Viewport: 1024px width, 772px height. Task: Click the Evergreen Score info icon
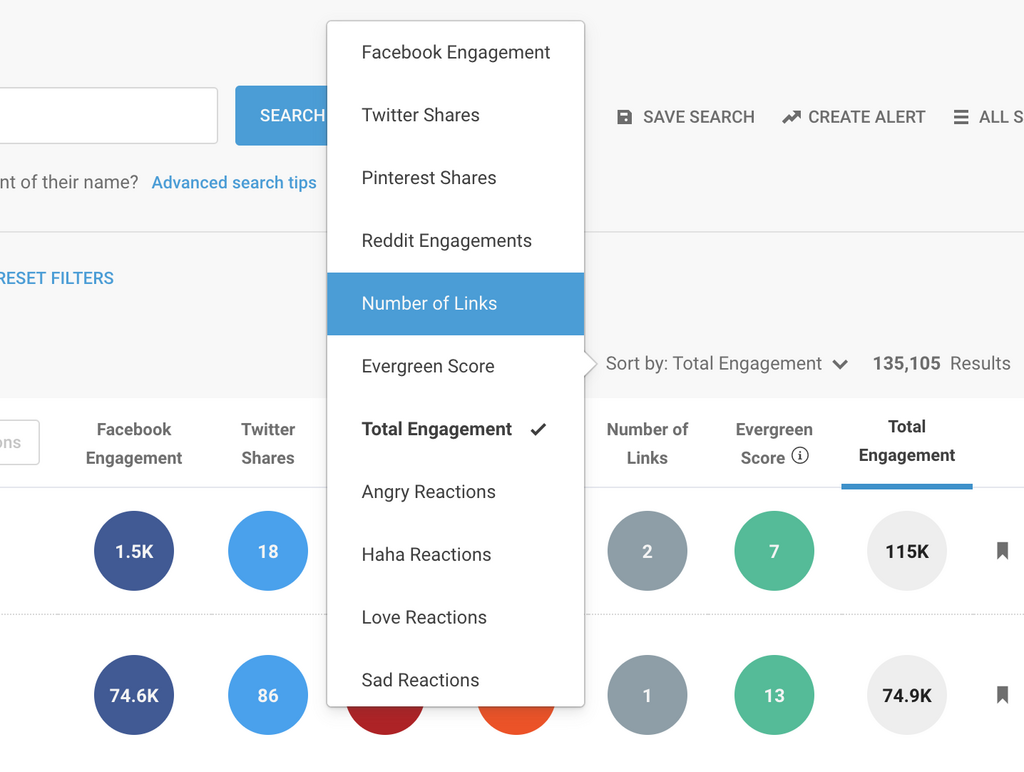click(x=800, y=456)
